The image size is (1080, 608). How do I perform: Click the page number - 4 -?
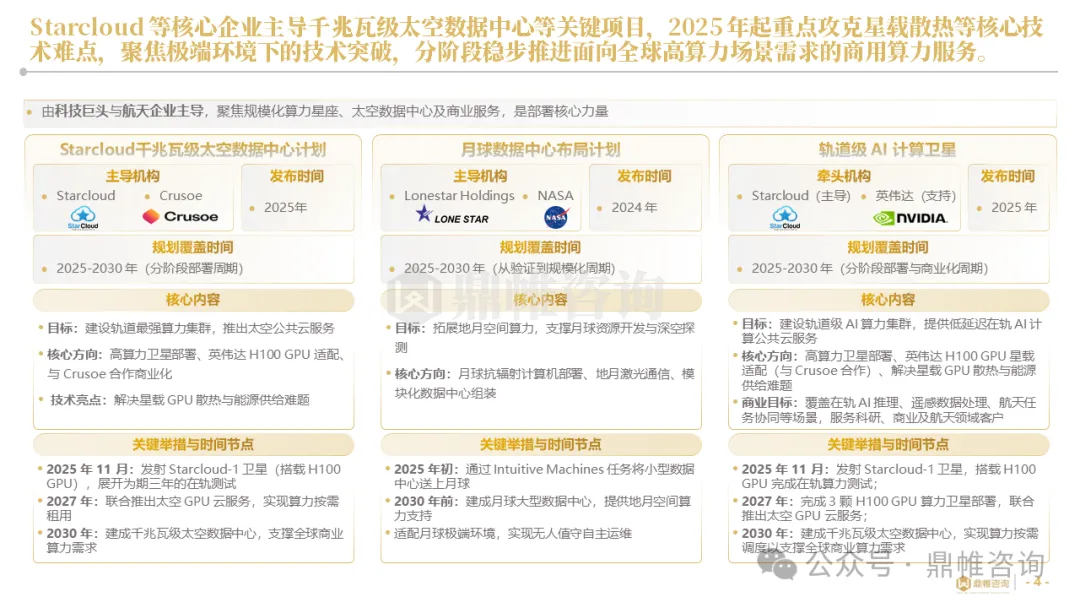pyautogui.click(x=1037, y=583)
